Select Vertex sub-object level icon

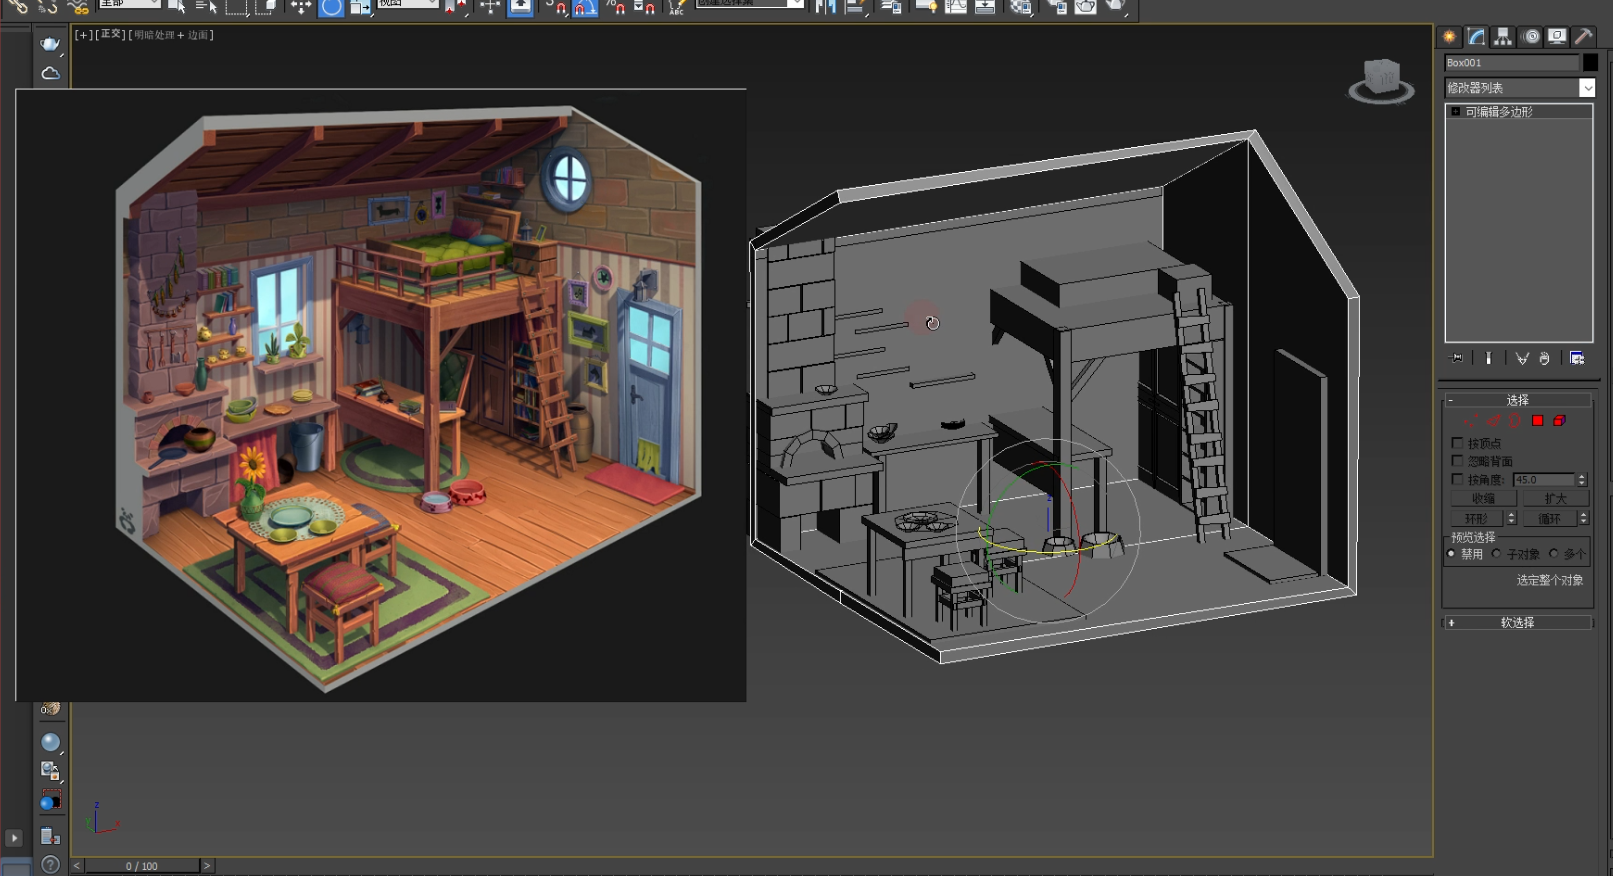pos(1470,421)
